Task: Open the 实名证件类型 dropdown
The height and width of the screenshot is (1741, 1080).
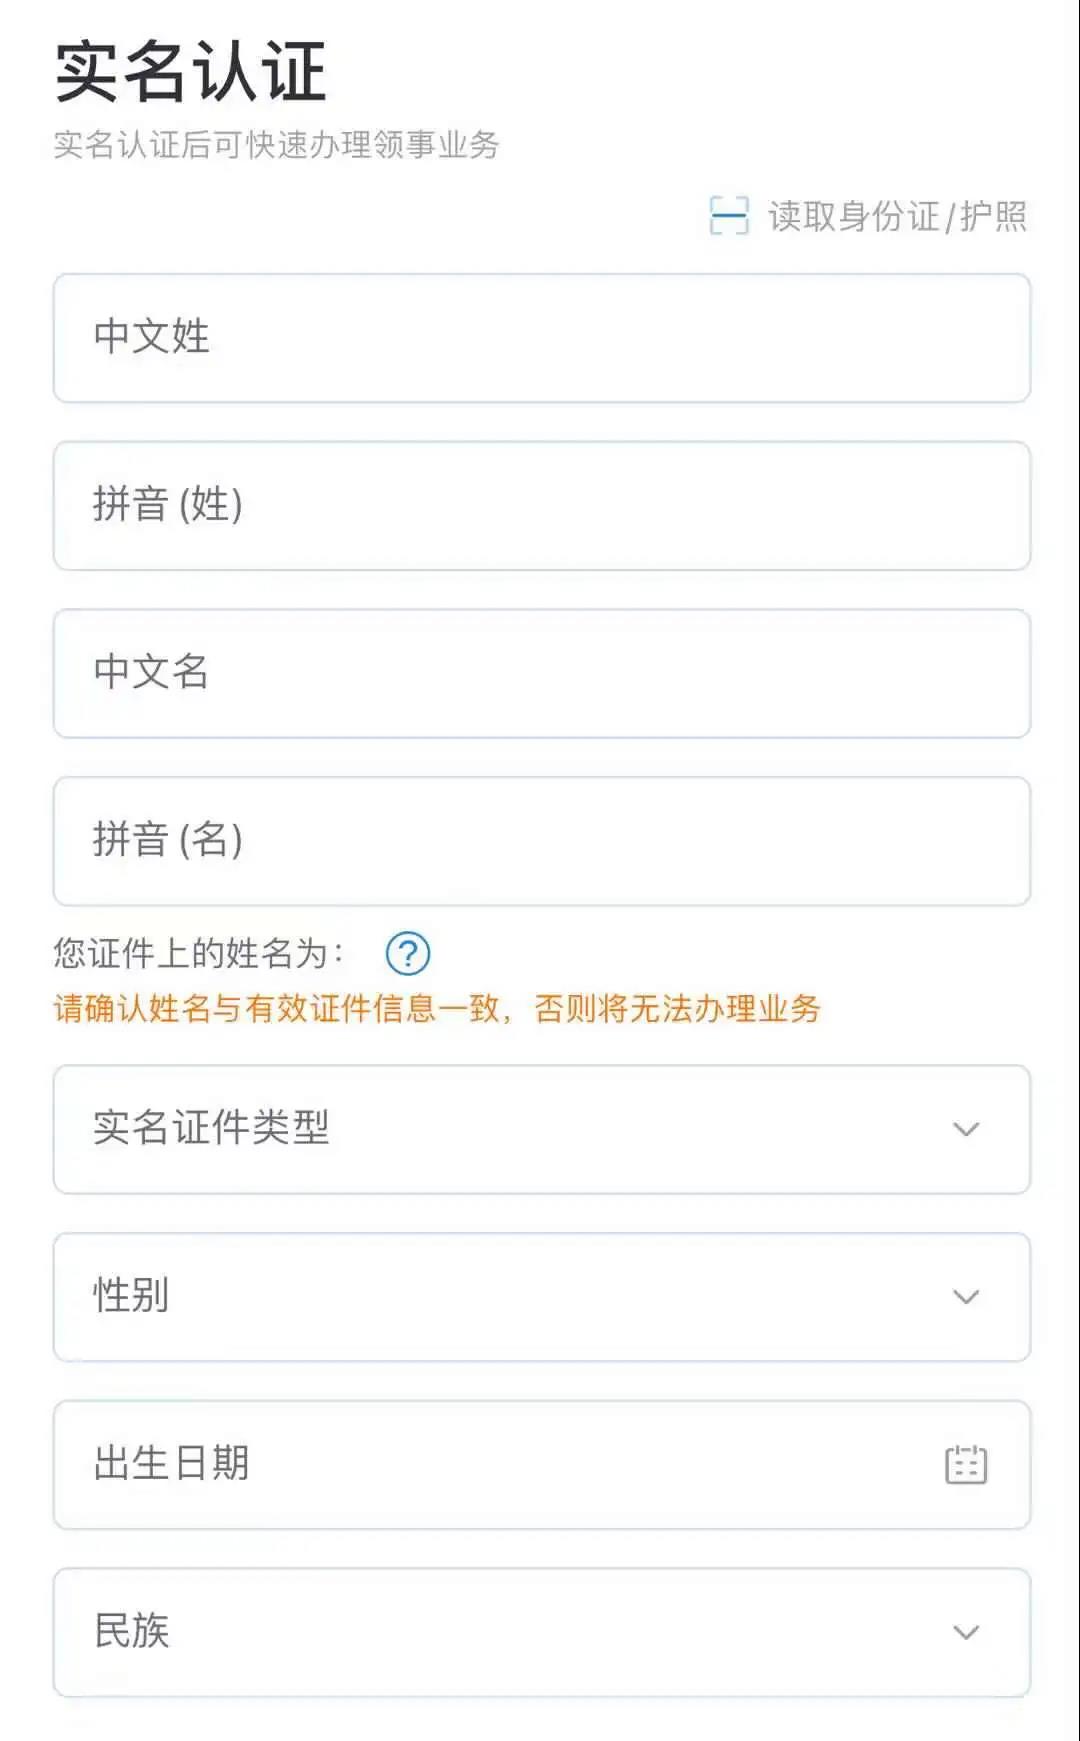Action: point(542,1129)
